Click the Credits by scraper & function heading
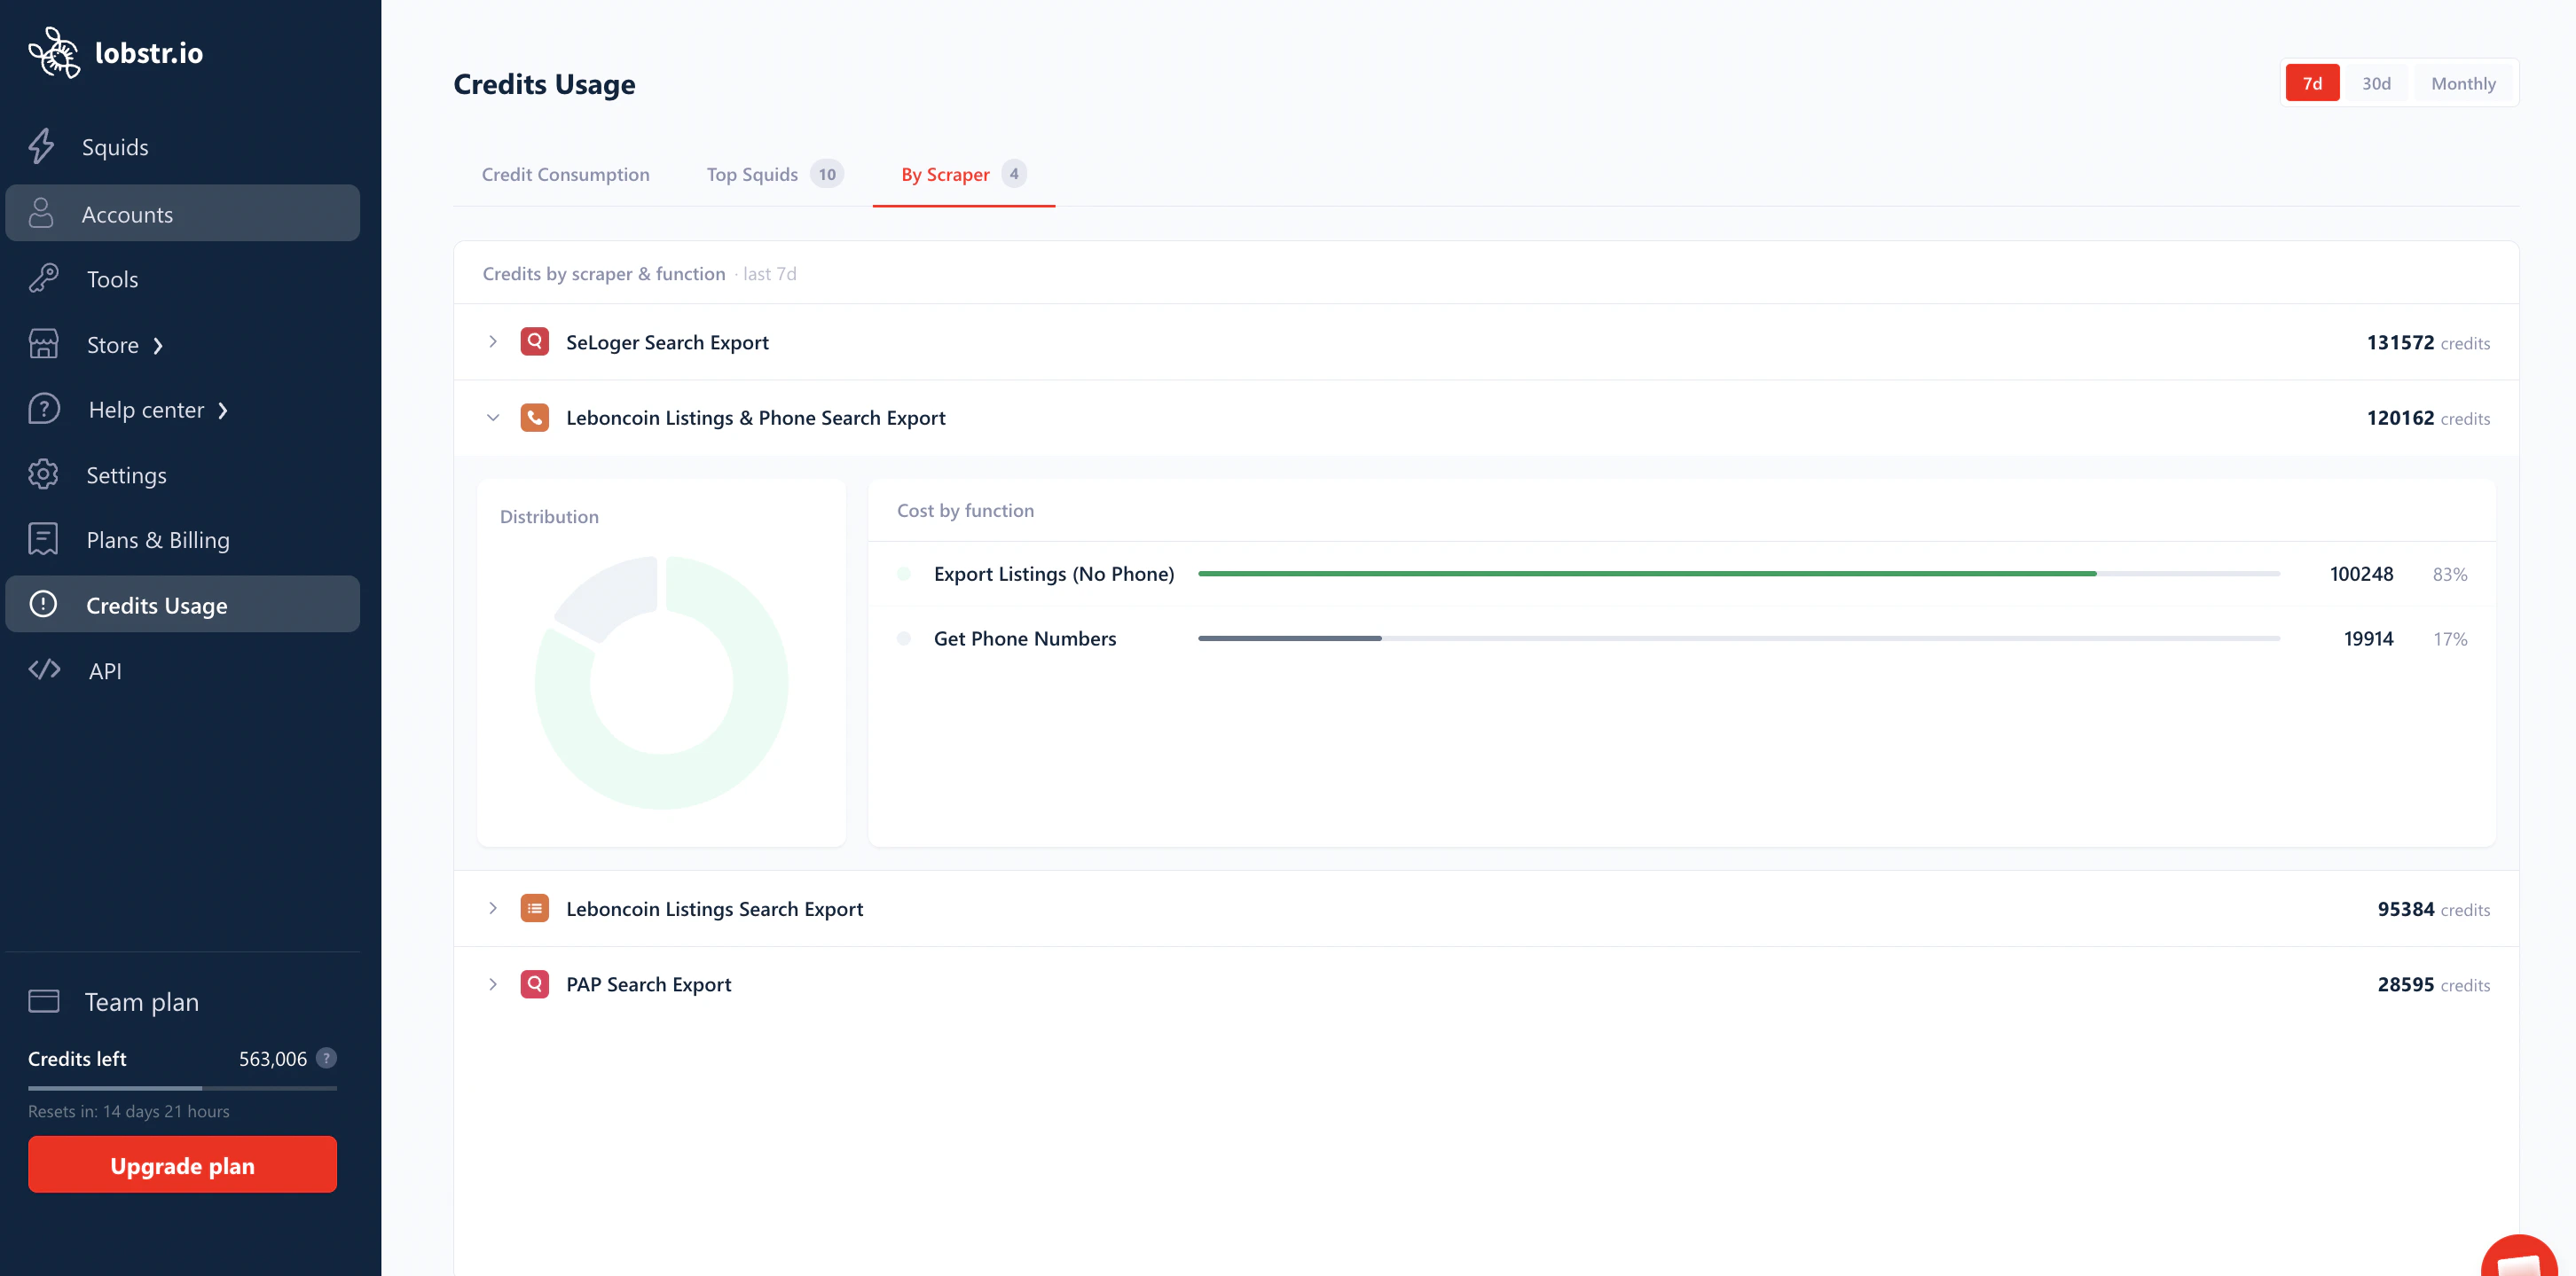The width and height of the screenshot is (2576, 1276). click(603, 273)
